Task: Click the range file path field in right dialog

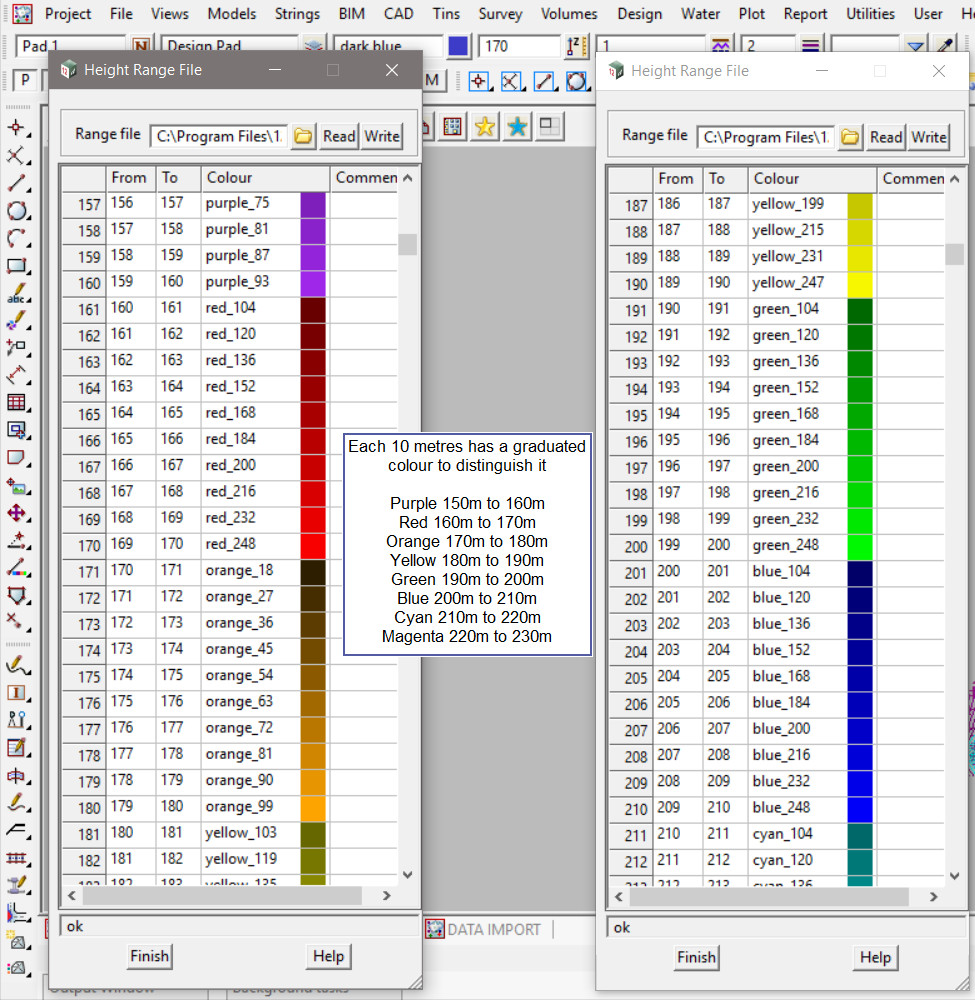Action: [765, 137]
